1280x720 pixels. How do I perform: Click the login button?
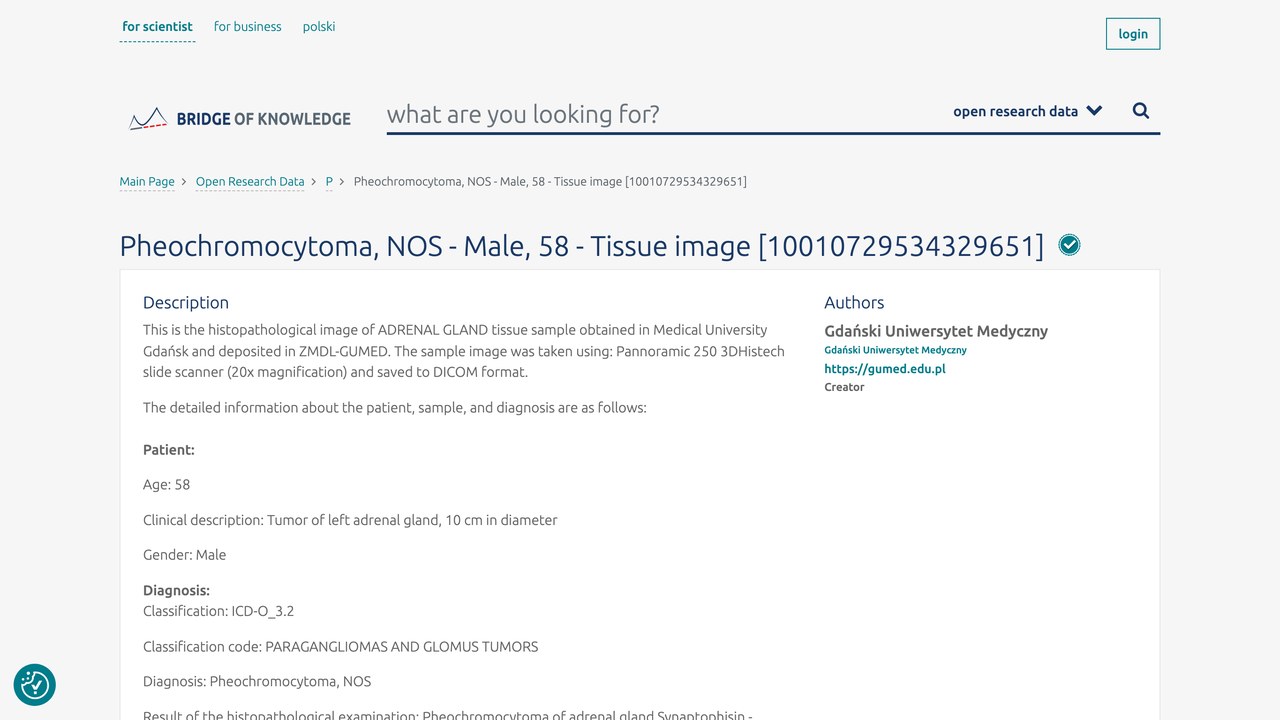pyautogui.click(x=1133, y=34)
